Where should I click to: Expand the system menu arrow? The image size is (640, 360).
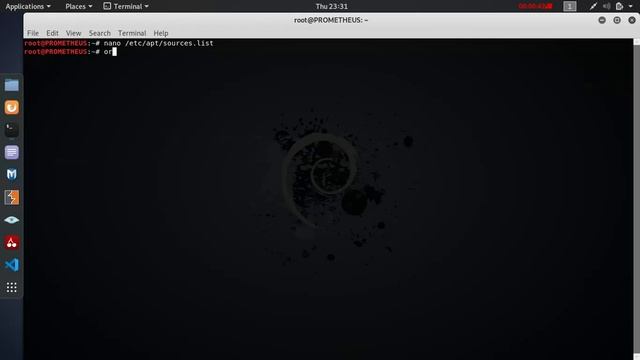click(631, 6)
